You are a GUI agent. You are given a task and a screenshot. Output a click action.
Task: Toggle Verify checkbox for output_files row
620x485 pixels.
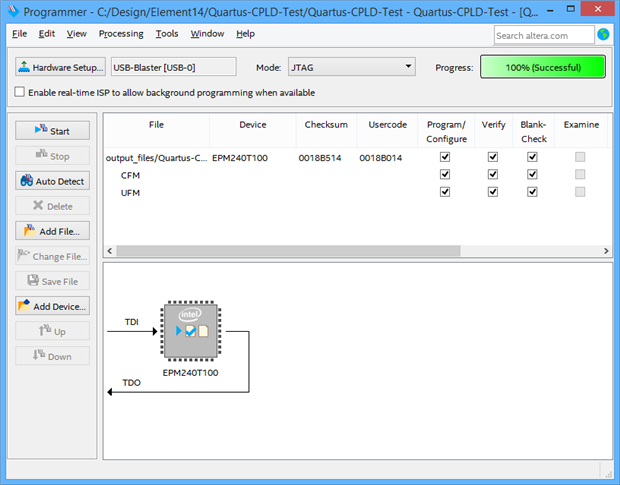point(493,157)
